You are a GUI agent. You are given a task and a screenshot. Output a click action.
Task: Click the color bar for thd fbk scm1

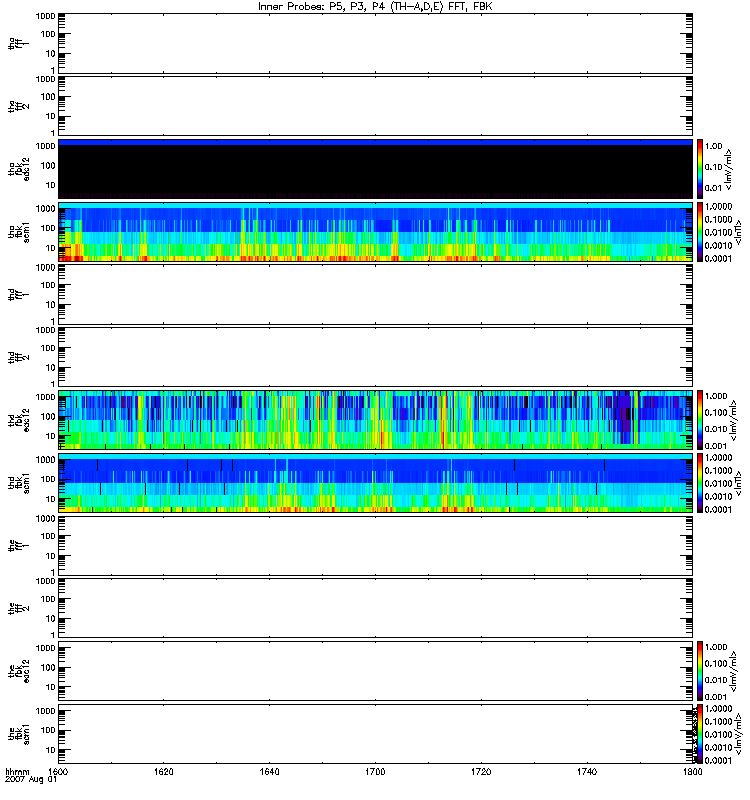700,483
